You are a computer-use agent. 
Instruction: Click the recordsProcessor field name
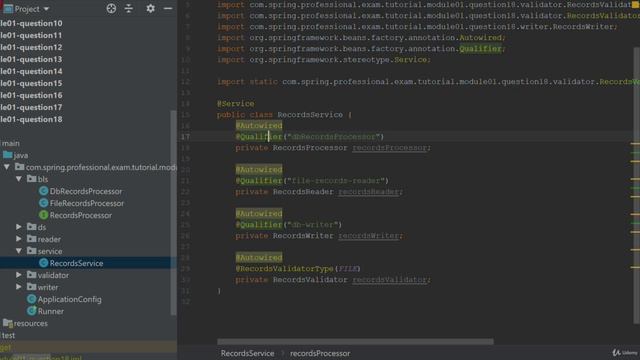point(389,148)
